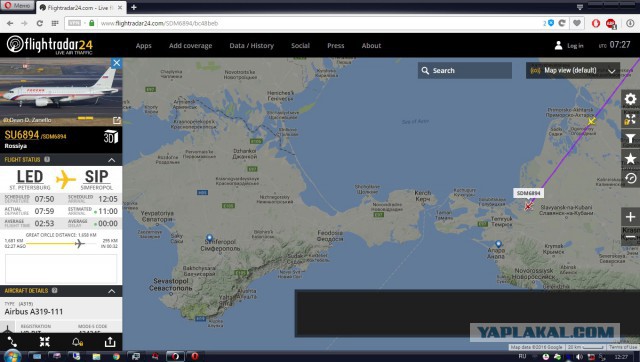Click the Flightradar24 logo
The image size is (640, 362).
50,45
